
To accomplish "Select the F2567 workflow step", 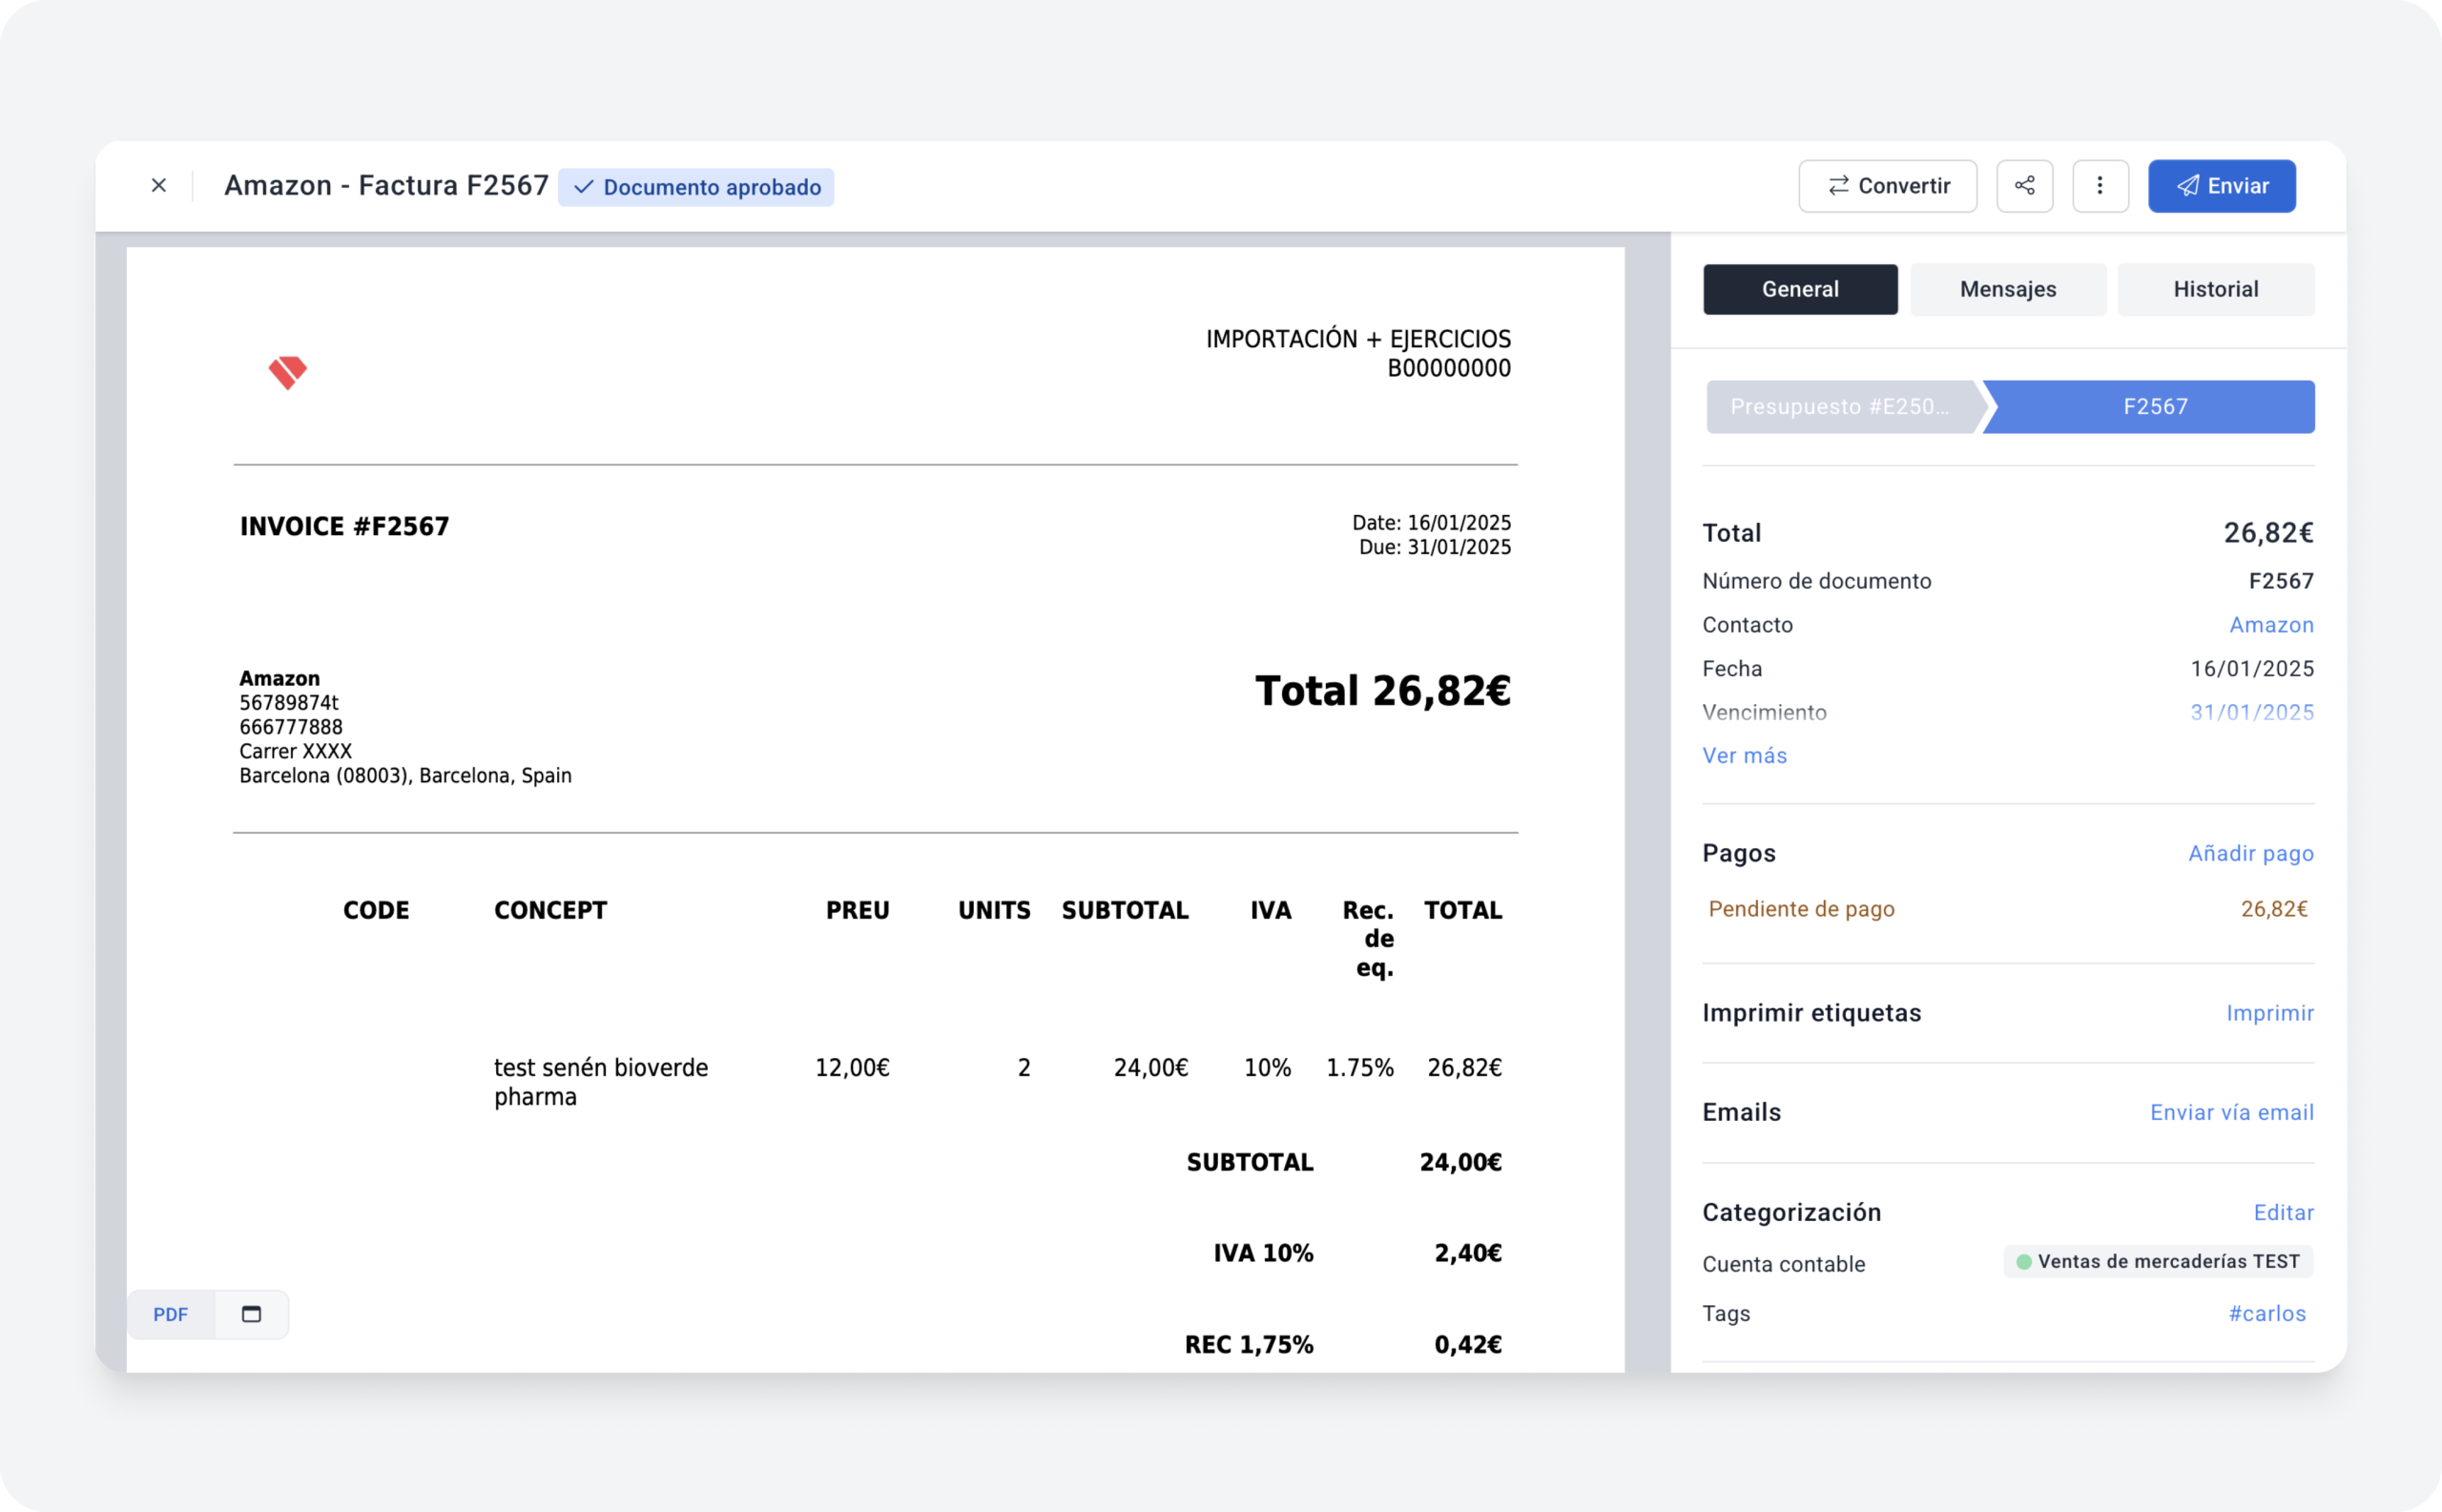I will point(2152,407).
